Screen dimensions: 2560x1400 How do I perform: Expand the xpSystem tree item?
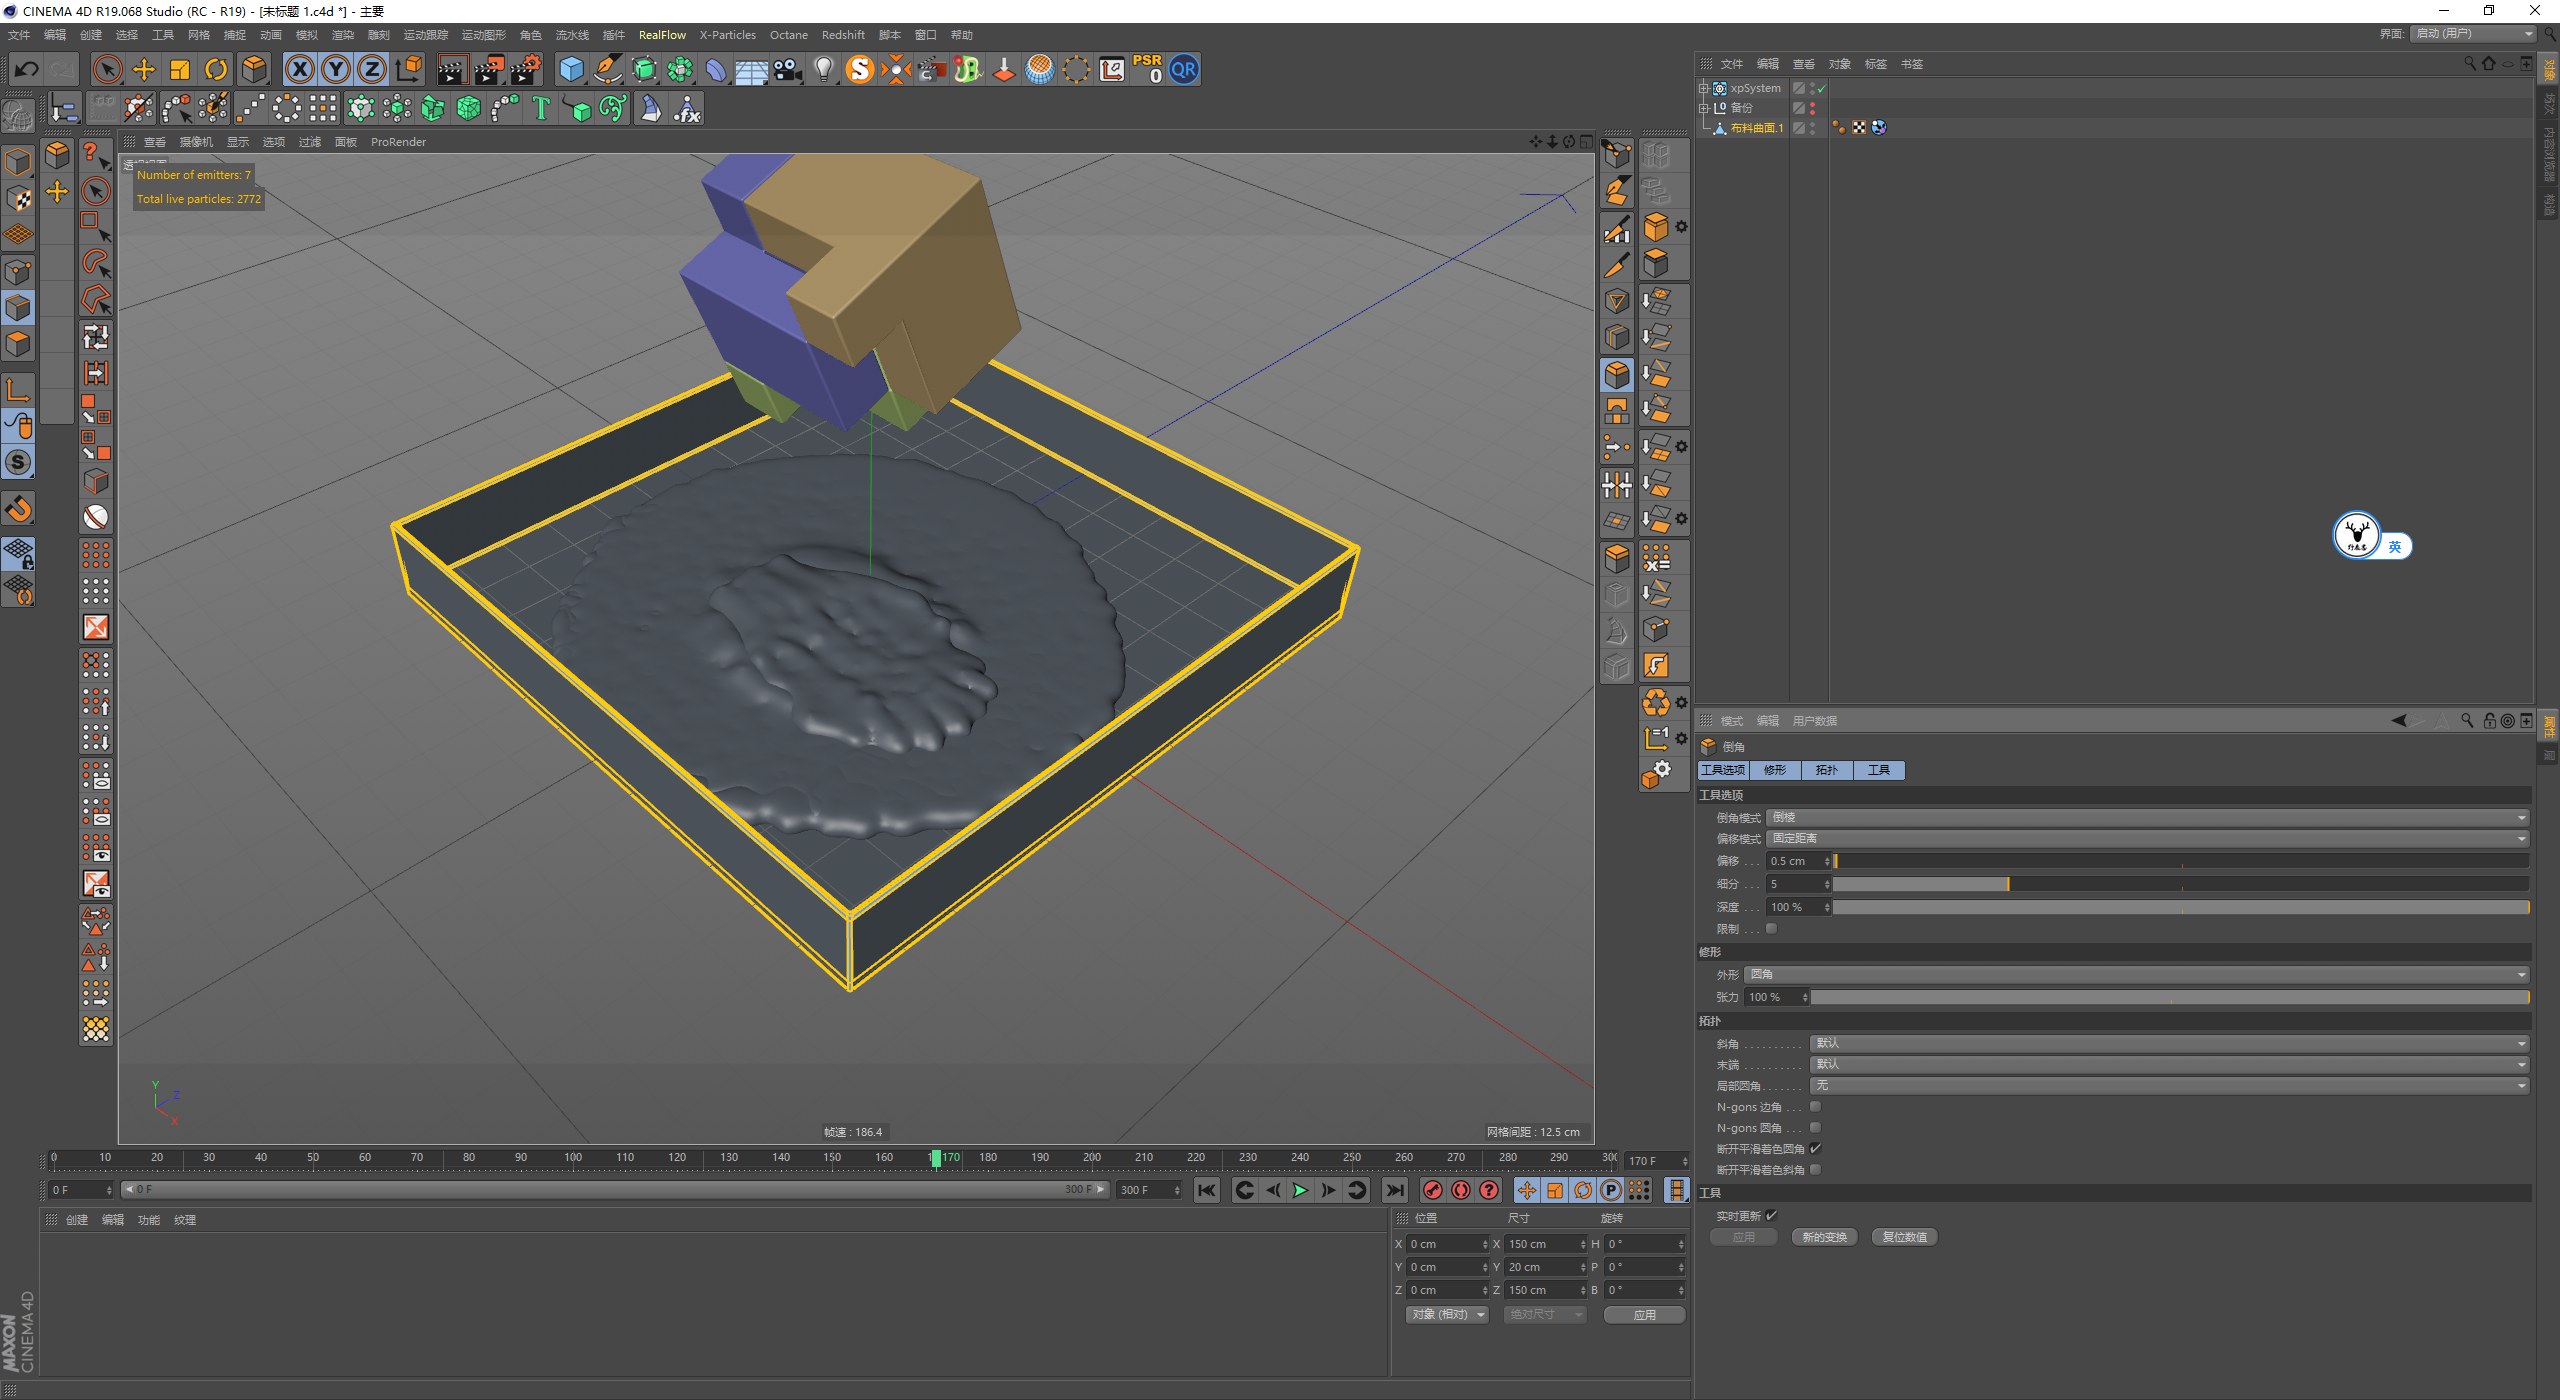1704,88
